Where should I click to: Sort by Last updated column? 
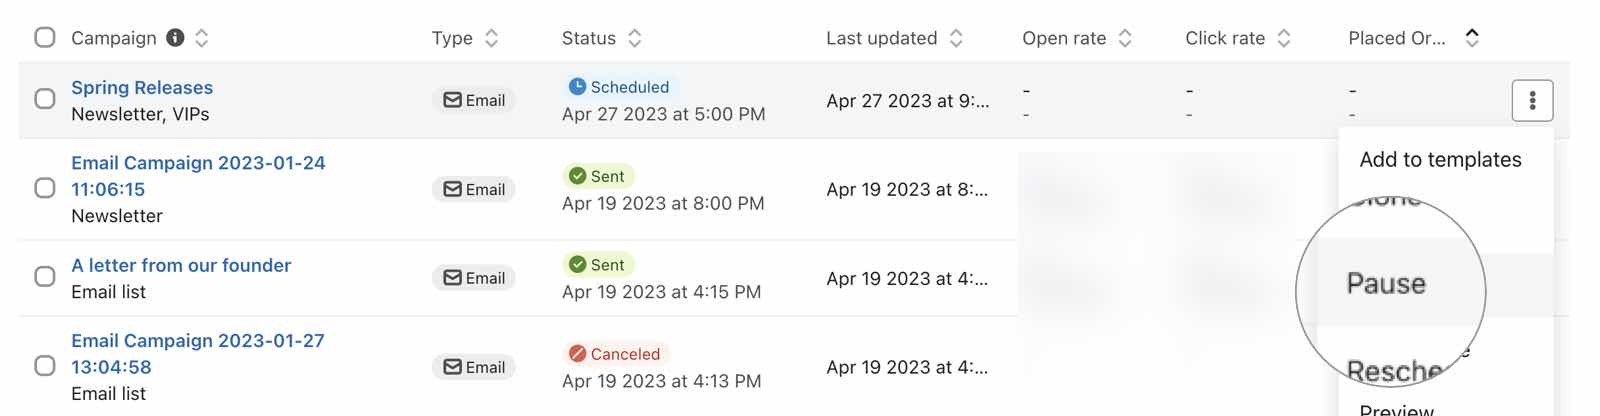pos(956,38)
